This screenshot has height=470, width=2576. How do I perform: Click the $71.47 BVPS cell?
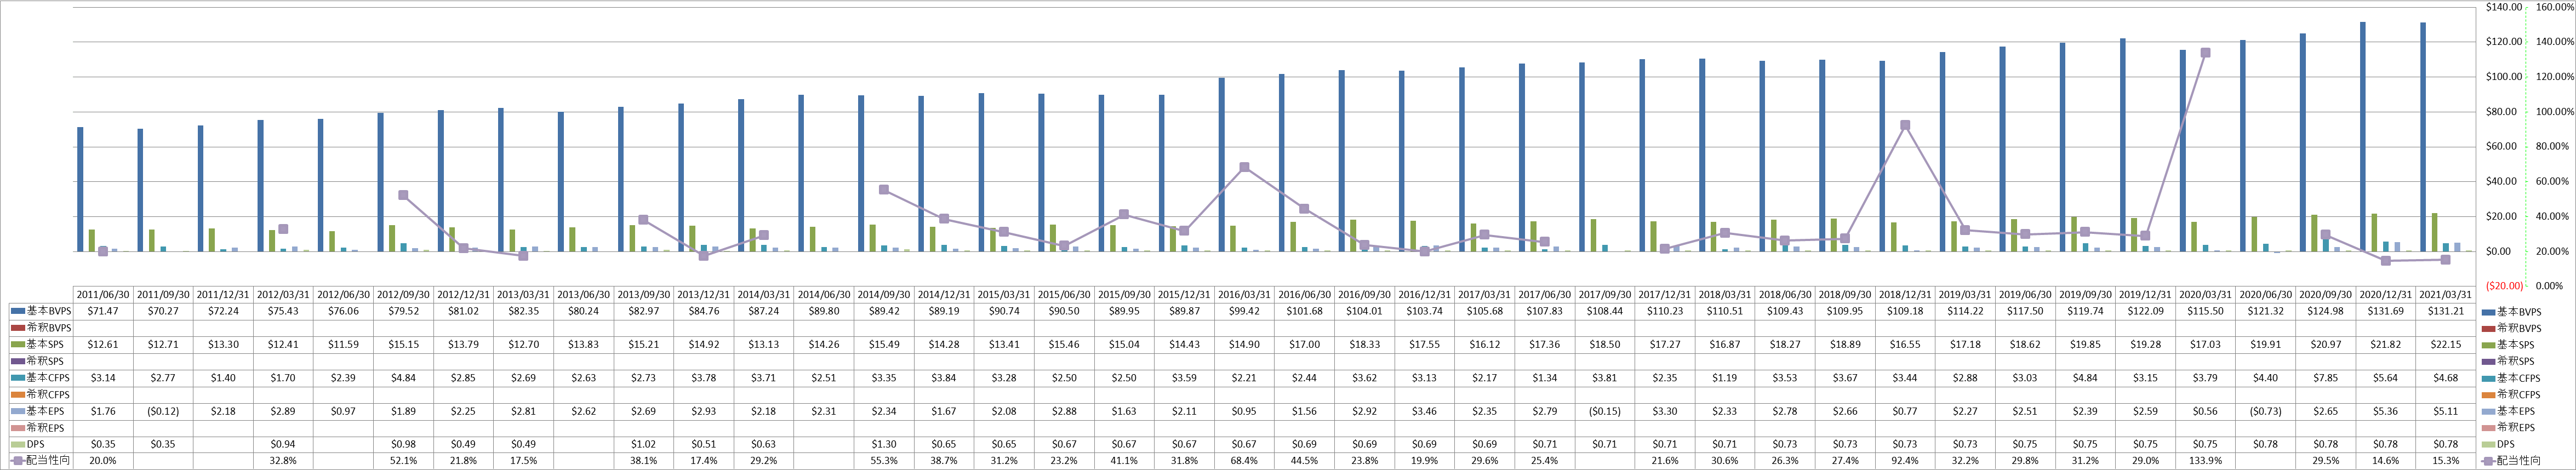click(x=103, y=311)
